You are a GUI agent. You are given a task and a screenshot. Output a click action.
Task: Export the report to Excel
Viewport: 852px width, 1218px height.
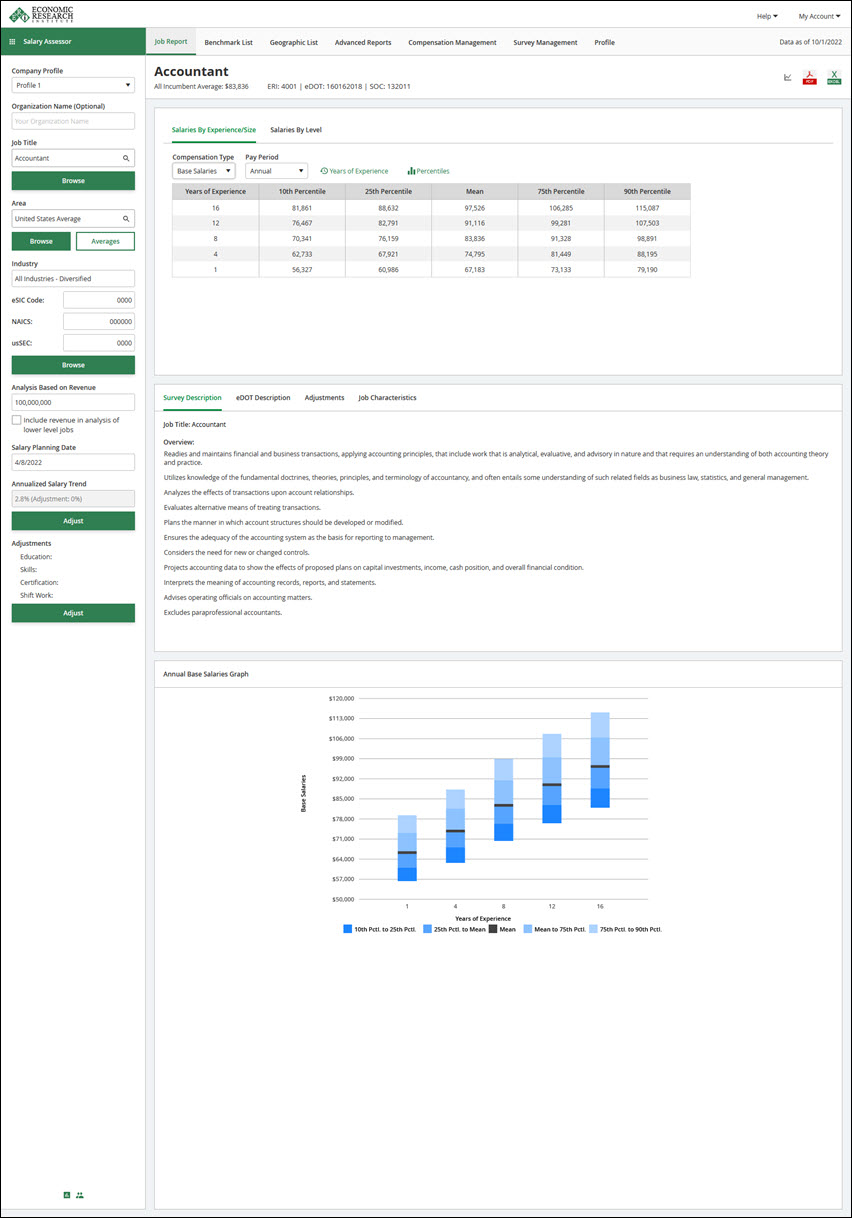(833, 79)
